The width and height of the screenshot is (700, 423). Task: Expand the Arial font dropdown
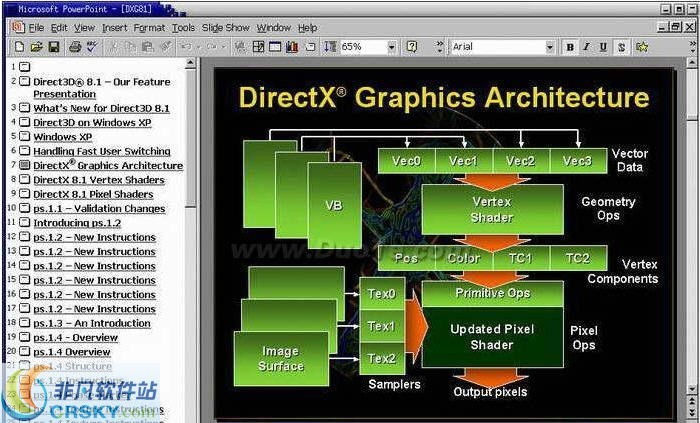pyautogui.click(x=549, y=47)
